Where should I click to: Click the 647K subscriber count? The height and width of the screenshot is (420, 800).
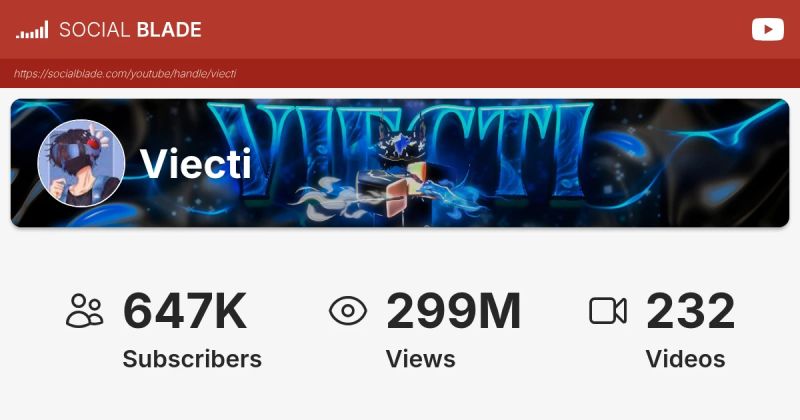click(x=185, y=311)
